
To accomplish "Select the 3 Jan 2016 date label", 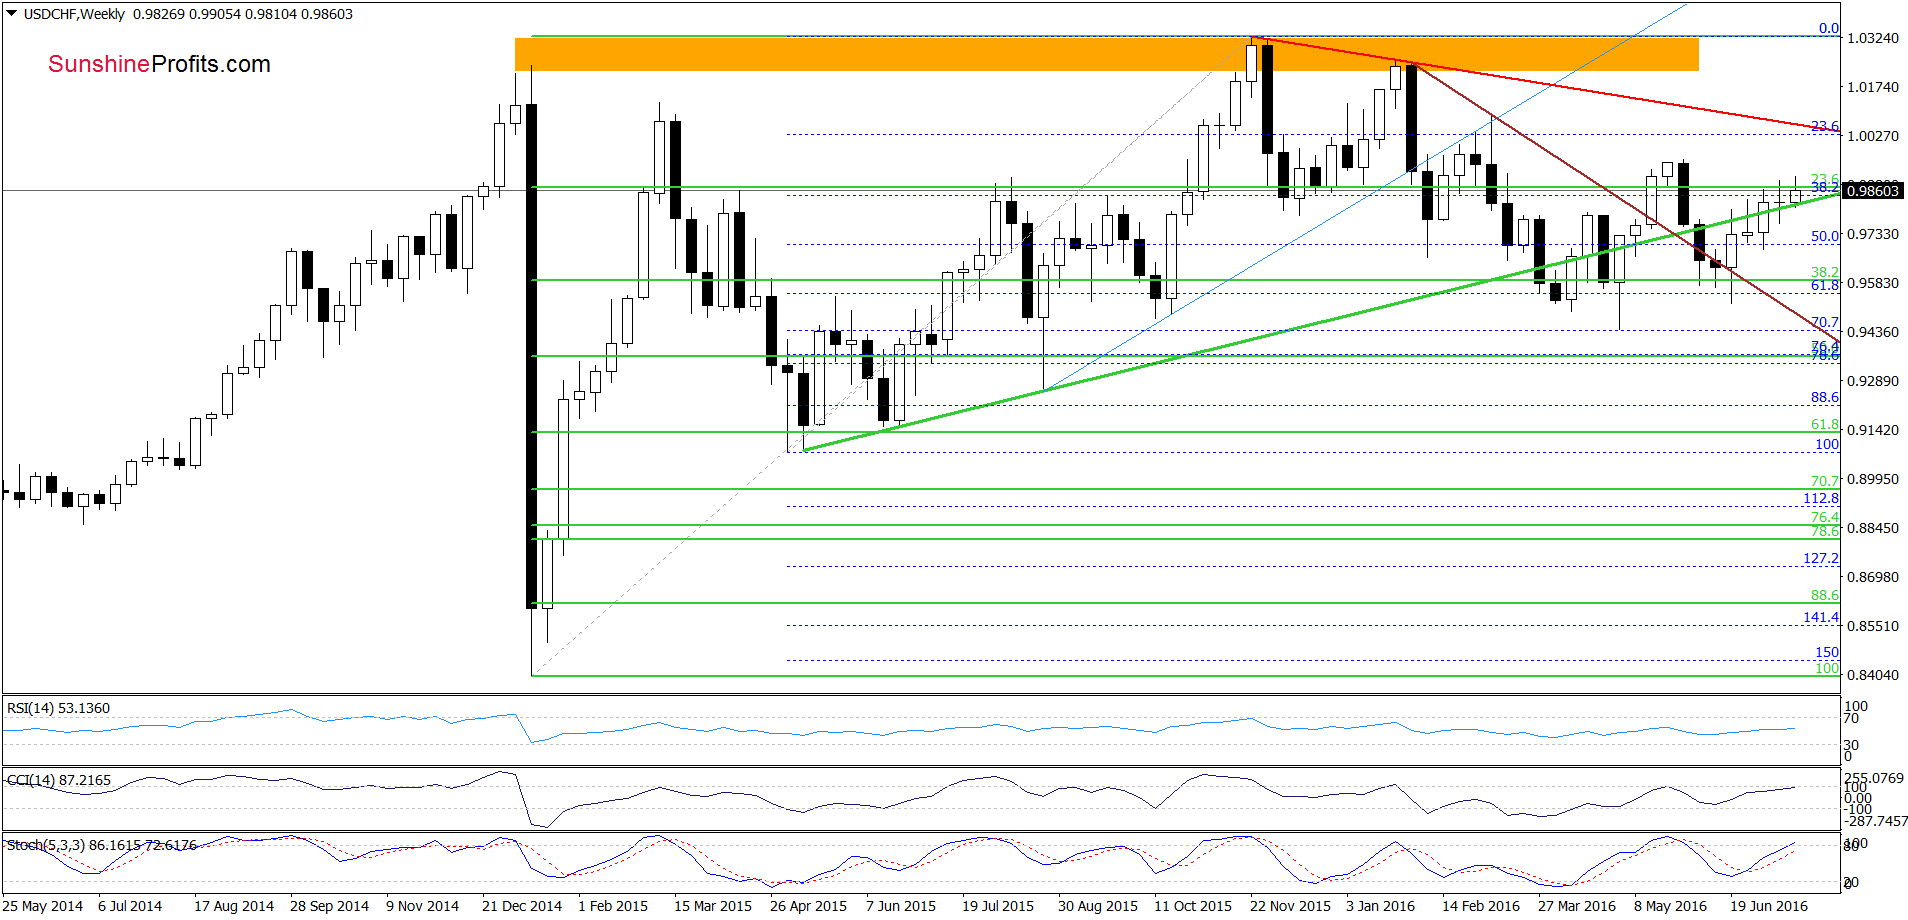I will (1381, 906).
